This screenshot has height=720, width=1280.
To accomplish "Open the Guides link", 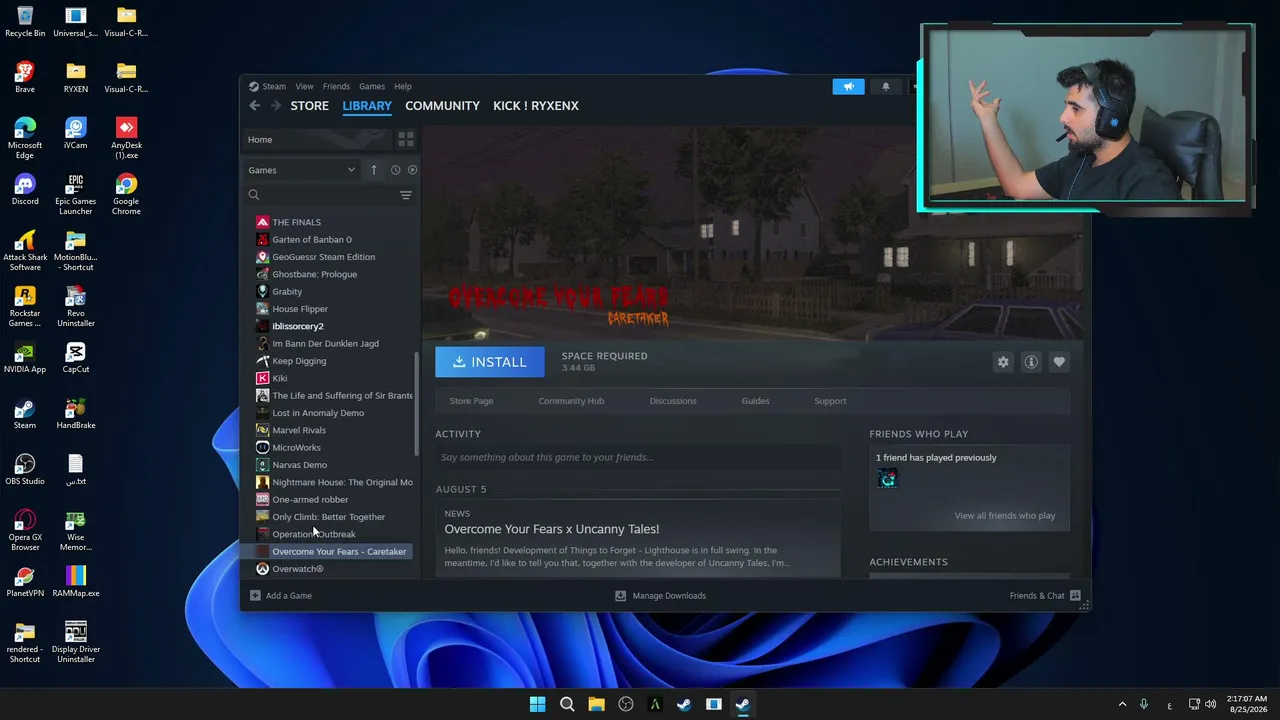I will (x=755, y=401).
